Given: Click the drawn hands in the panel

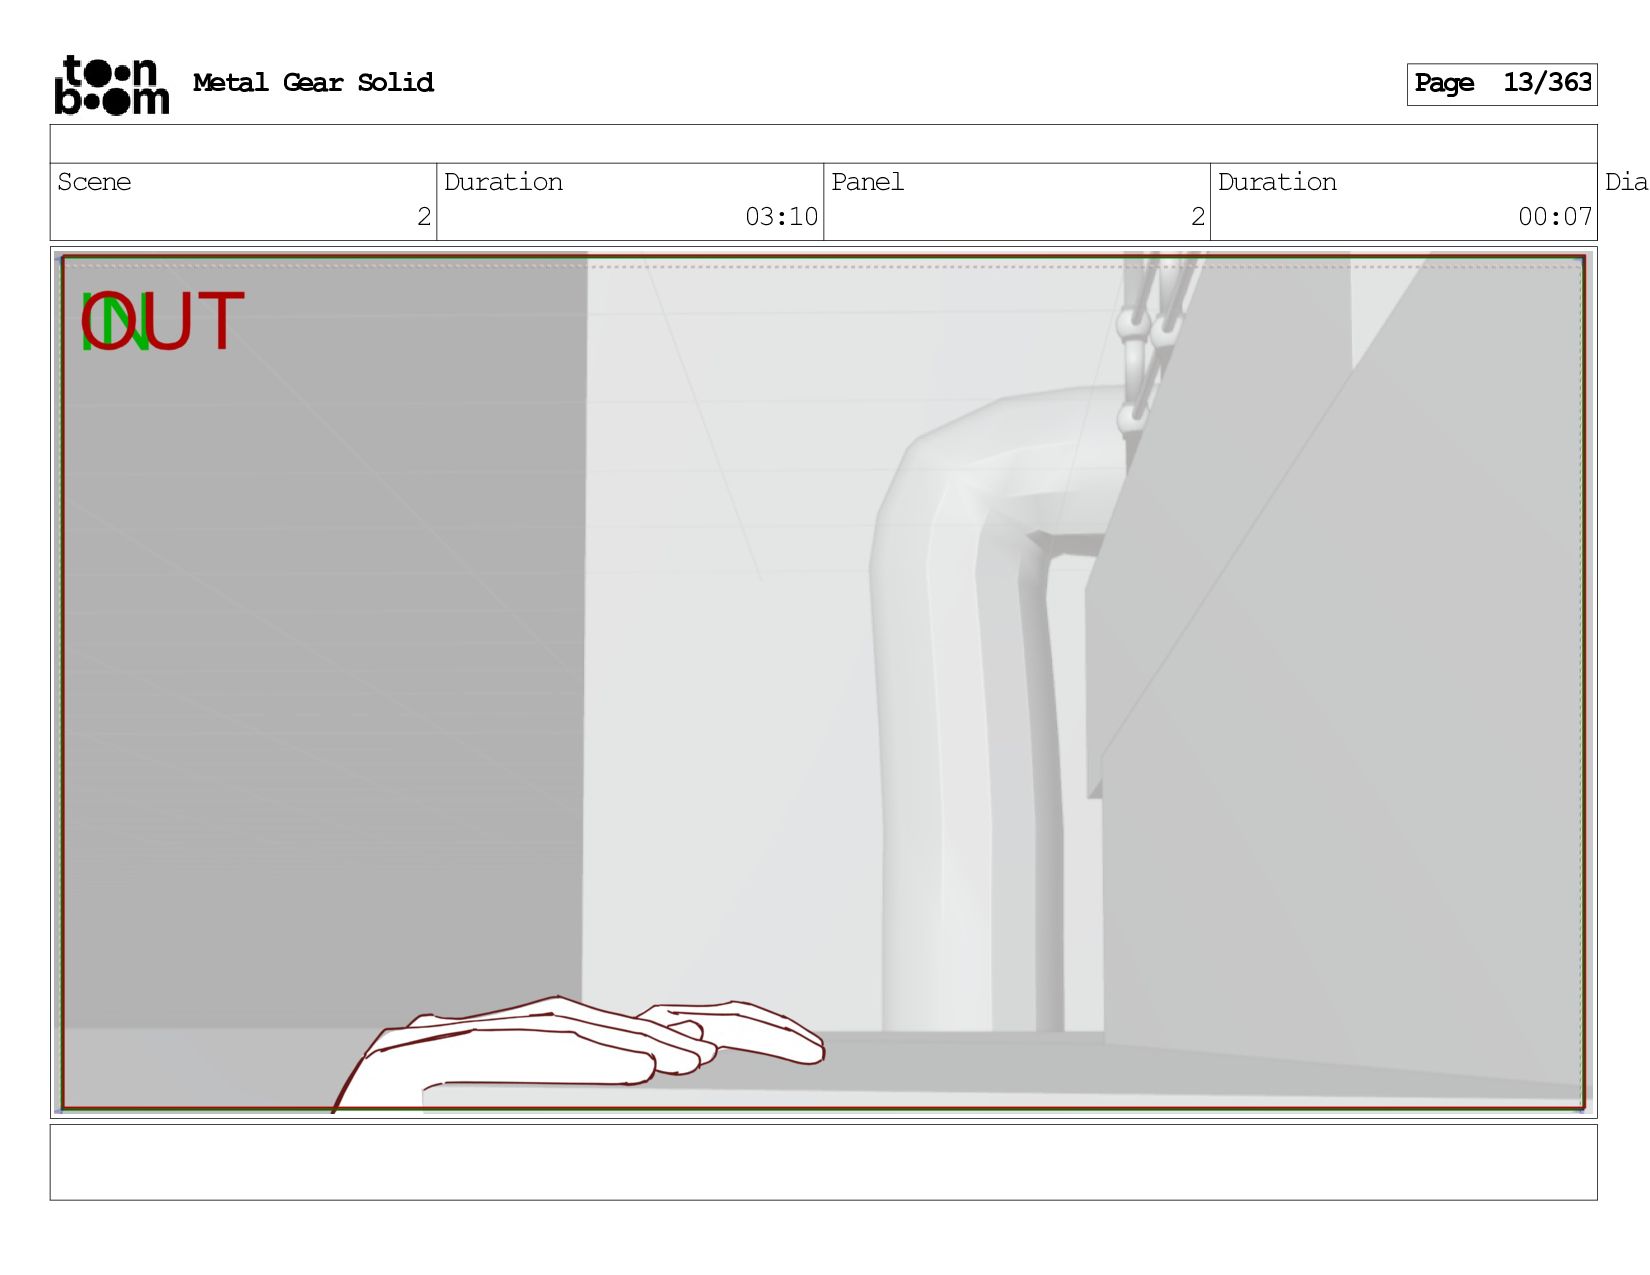Looking at the screenshot, I should click(x=578, y=1053).
